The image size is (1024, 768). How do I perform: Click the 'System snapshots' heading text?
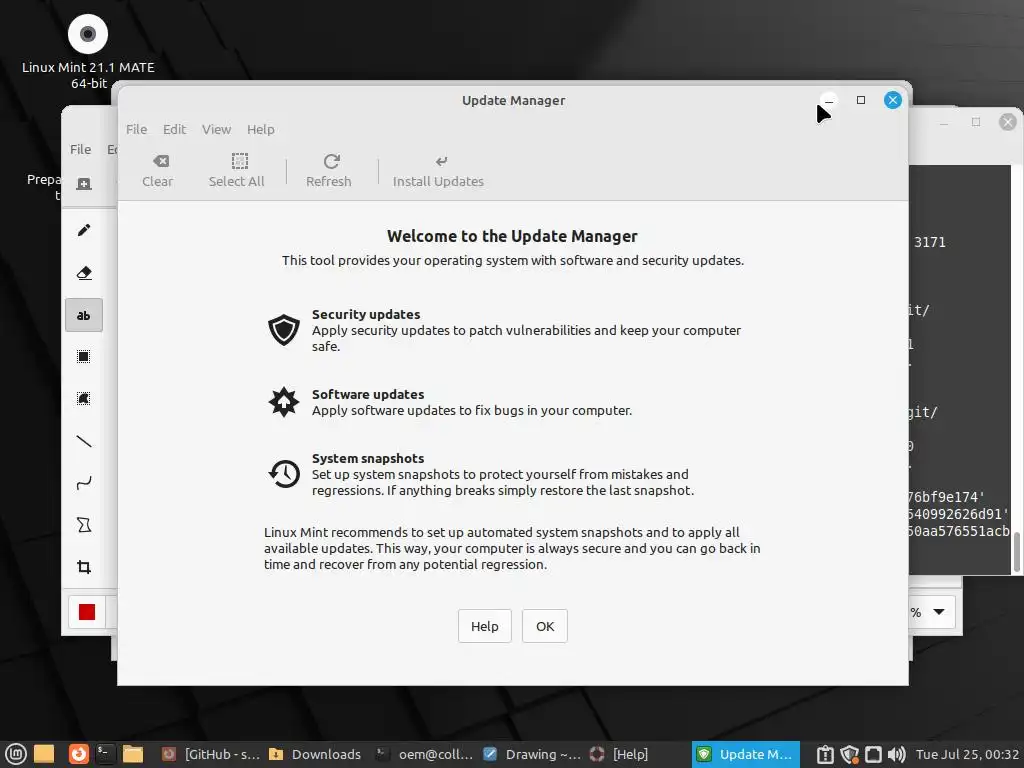(368, 458)
